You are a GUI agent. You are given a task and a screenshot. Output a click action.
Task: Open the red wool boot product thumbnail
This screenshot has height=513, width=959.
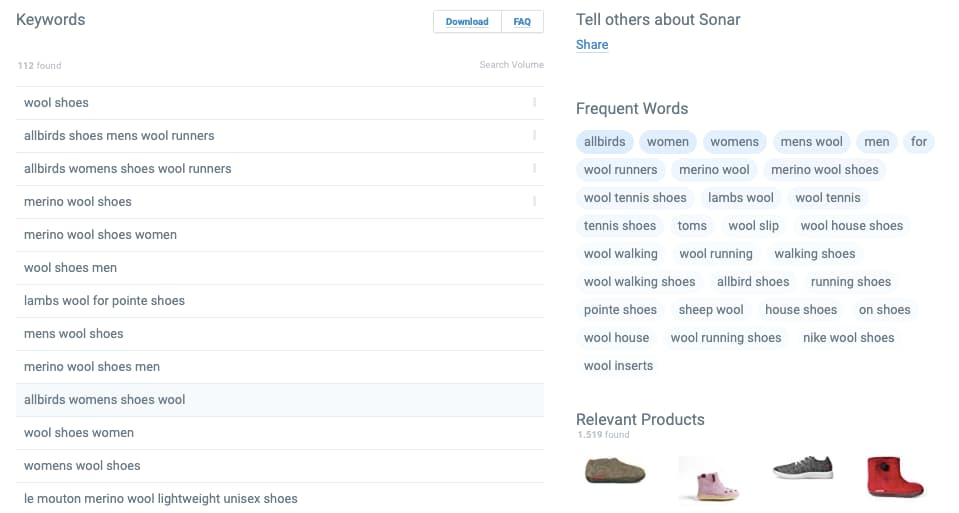[x=895, y=476]
